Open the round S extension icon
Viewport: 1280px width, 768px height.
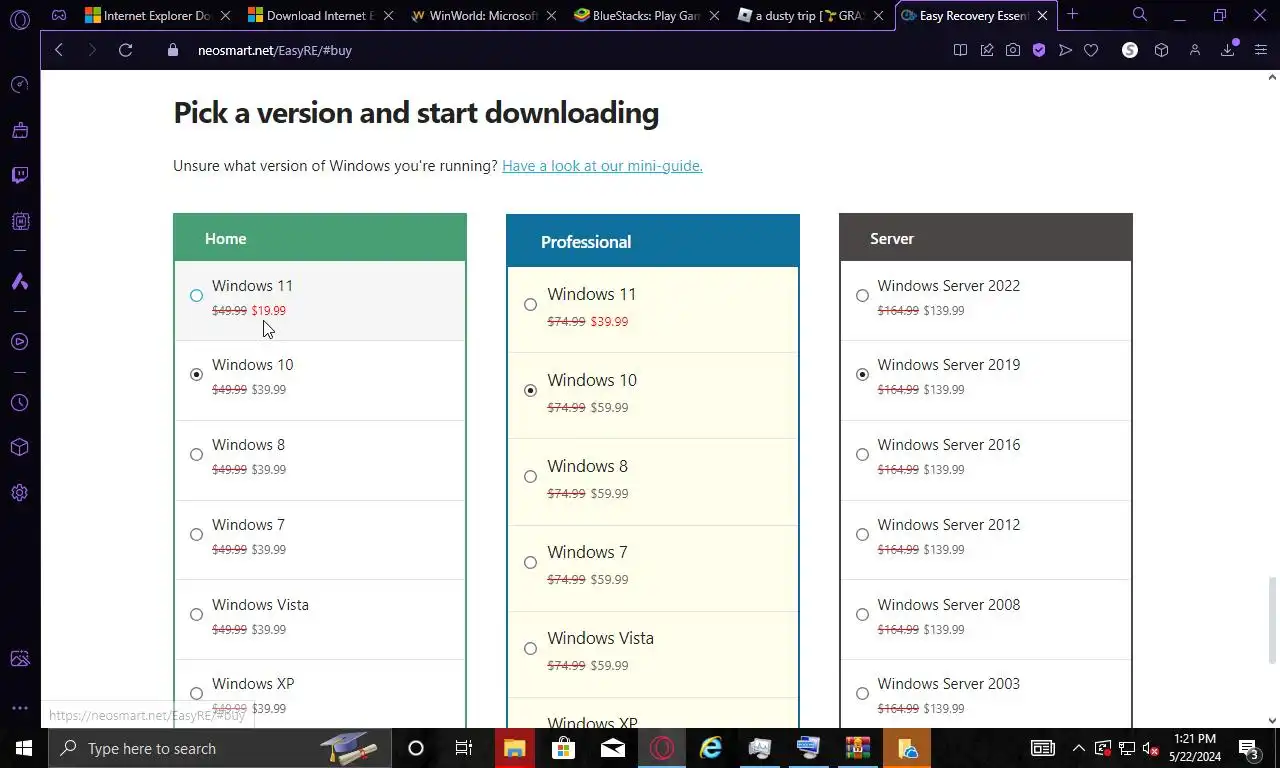tap(1130, 50)
